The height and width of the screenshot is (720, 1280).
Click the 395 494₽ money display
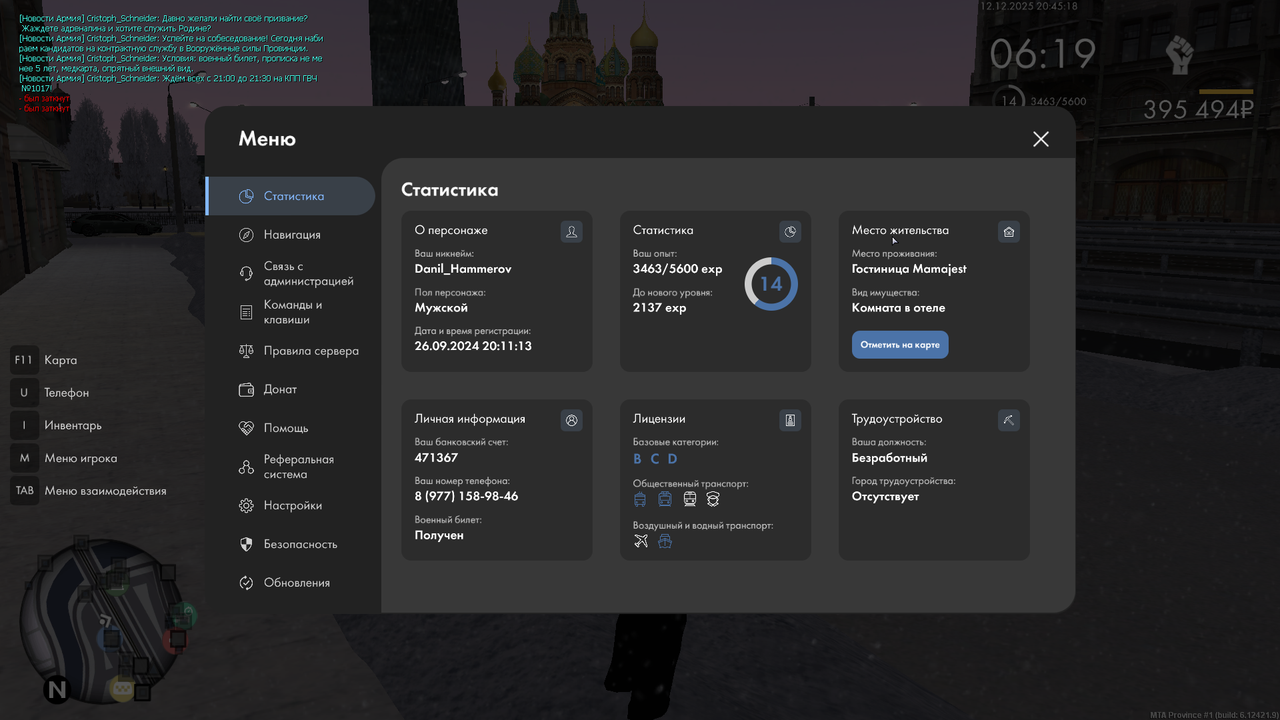pyautogui.click(x=1198, y=110)
